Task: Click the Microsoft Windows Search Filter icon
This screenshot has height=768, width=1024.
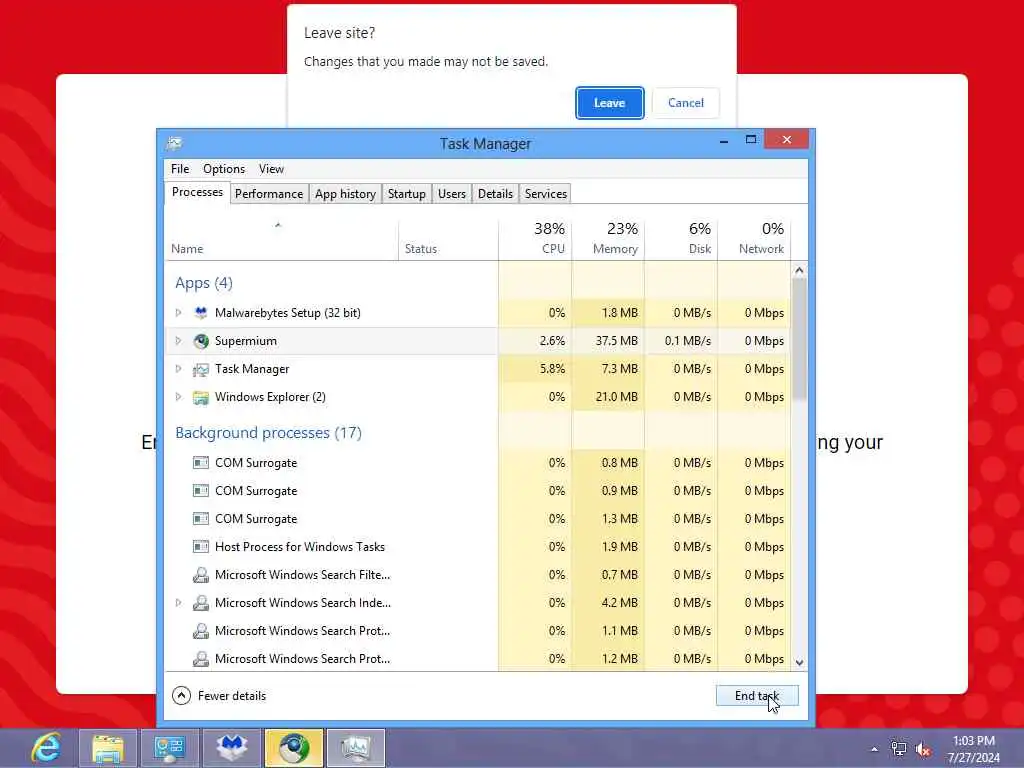Action: coord(201,575)
